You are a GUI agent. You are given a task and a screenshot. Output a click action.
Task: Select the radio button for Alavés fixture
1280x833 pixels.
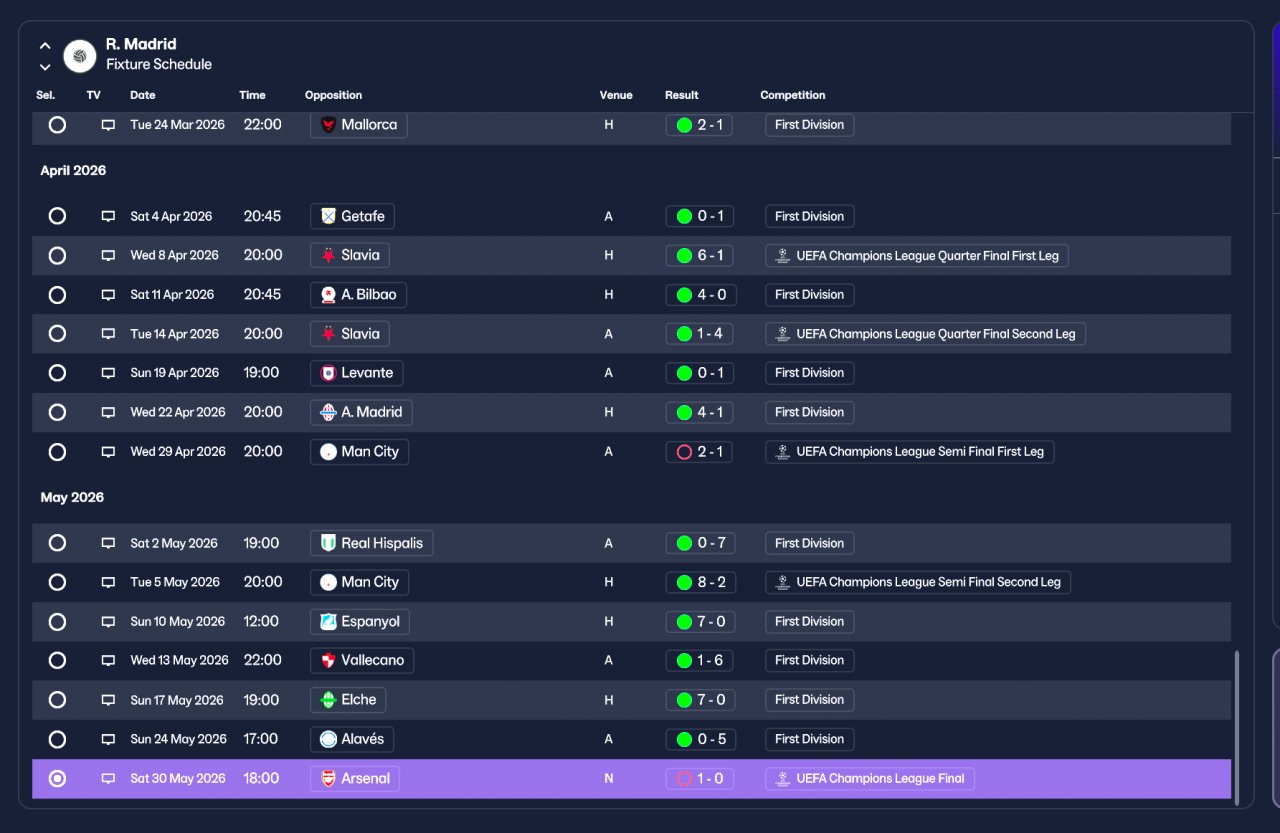point(57,739)
